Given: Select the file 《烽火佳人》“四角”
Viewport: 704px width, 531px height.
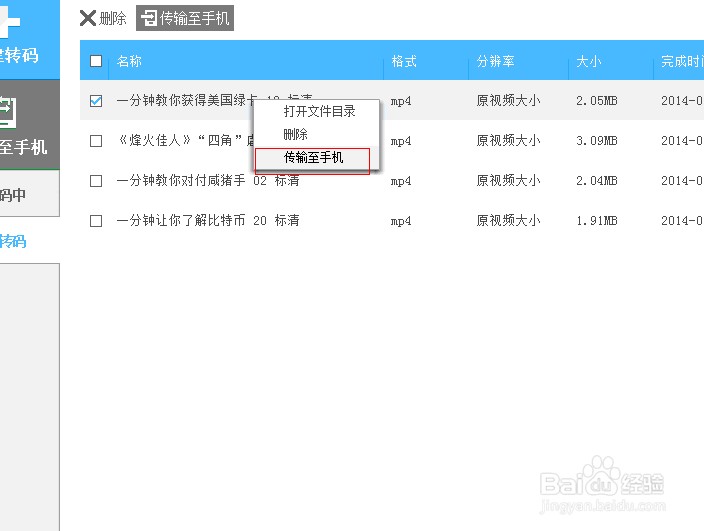Looking at the screenshot, I should [x=185, y=141].
